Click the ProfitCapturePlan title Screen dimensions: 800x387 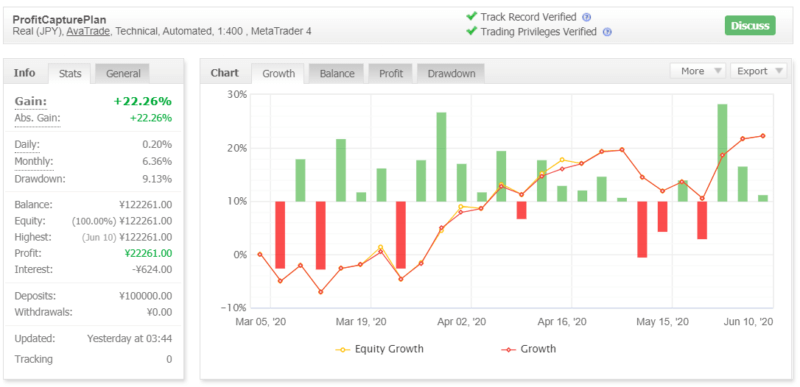coord(60,20)
